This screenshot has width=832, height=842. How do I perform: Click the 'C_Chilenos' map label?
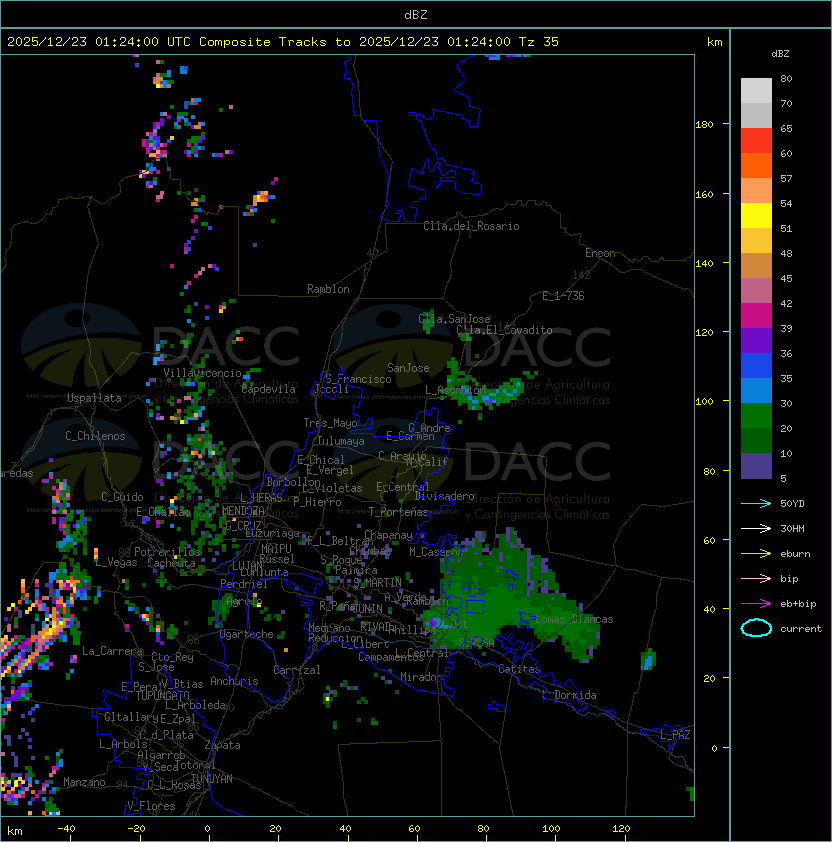(x=95, y=436)
